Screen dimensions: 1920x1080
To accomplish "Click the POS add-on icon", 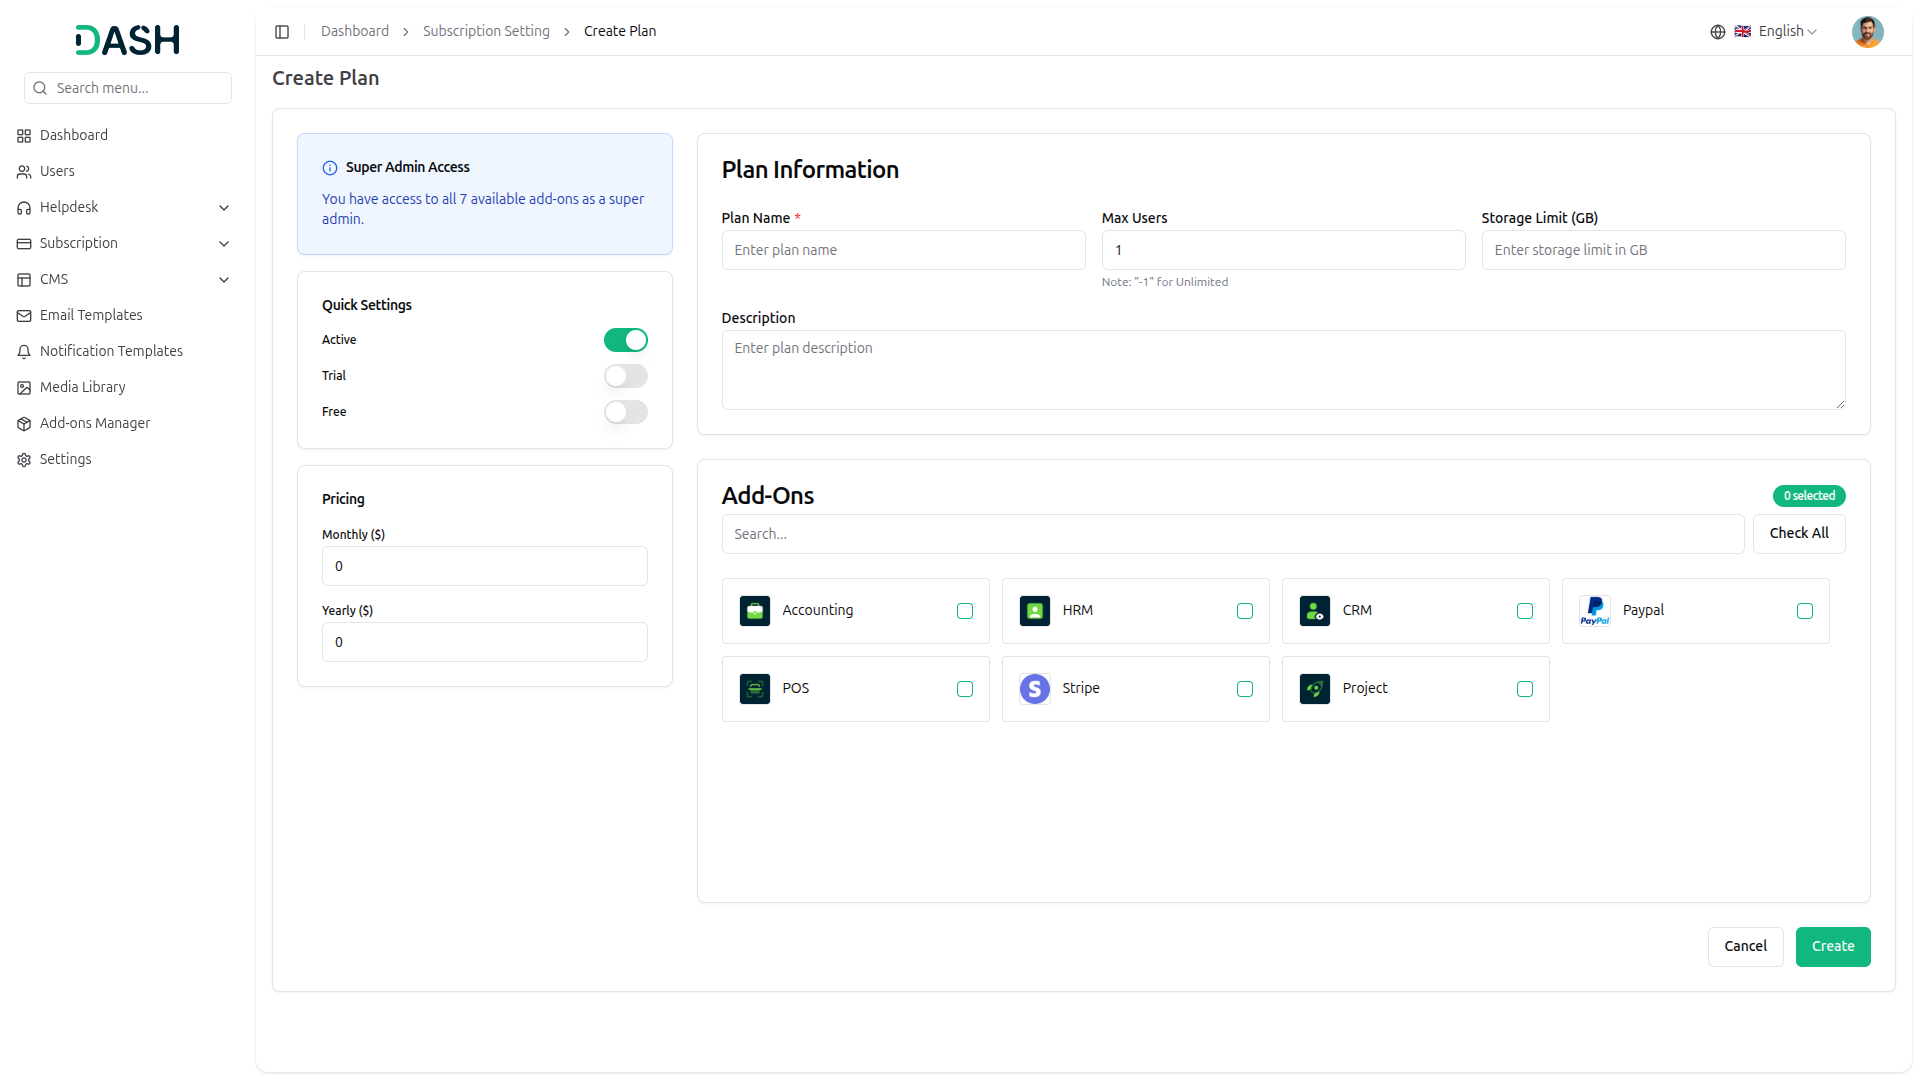I will 755,689.
